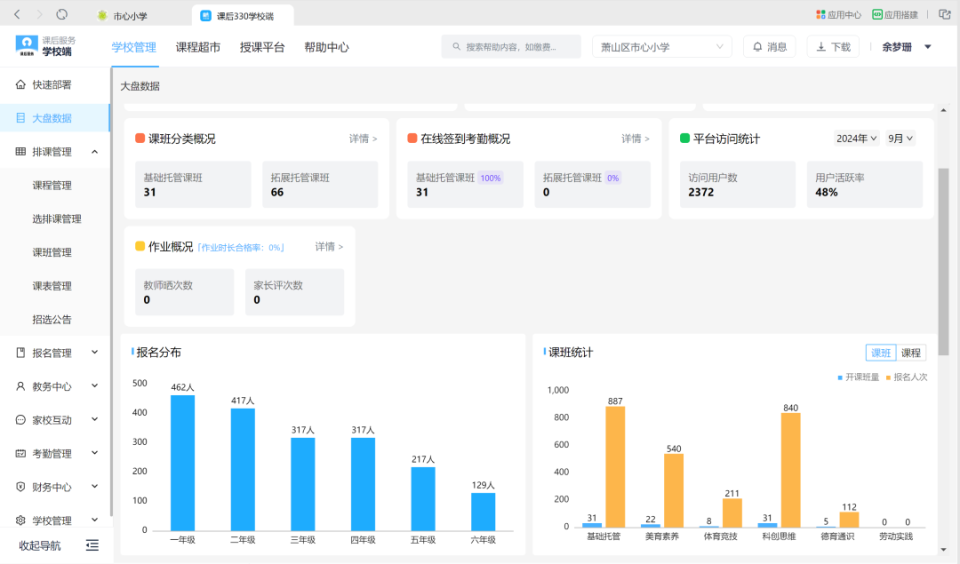Open 招选公告 in the sidebar
The width and height of the screenshot is (960, 564).
[x=52, y=319]
